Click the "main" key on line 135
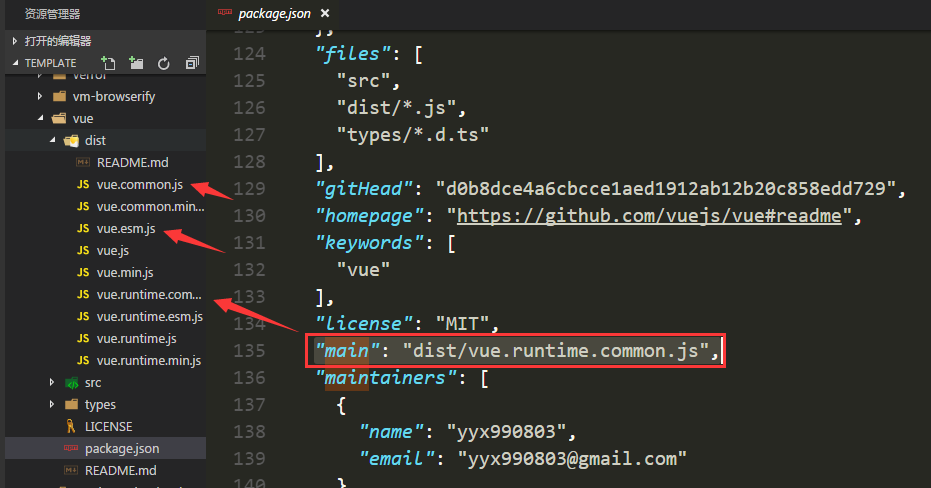The height and width of the screenshot is (488, 931). [347, 351]
